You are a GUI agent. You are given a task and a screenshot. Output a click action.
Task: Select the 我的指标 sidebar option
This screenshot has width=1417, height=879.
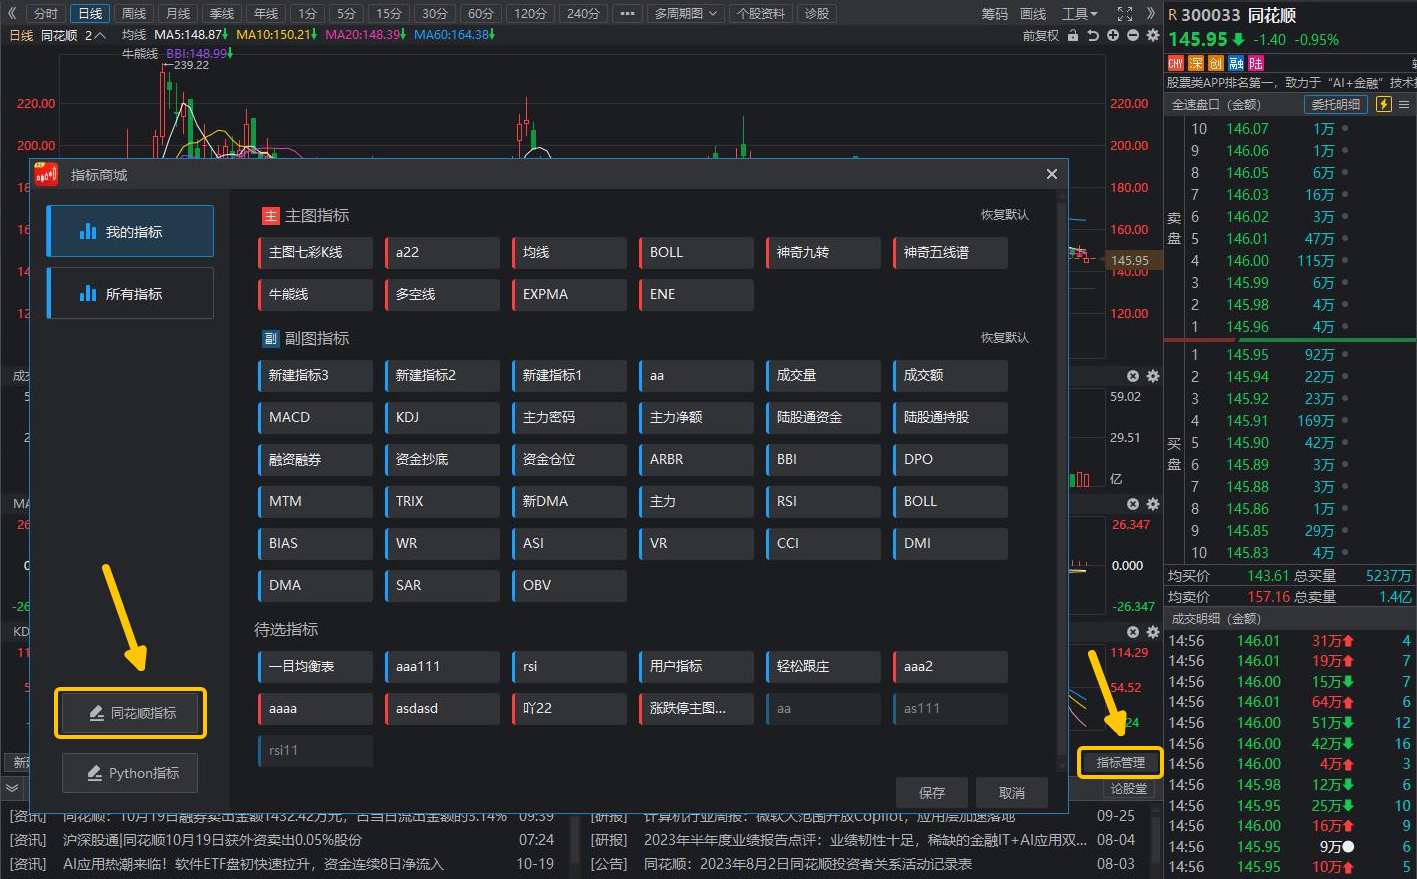[x=131, y=232]
